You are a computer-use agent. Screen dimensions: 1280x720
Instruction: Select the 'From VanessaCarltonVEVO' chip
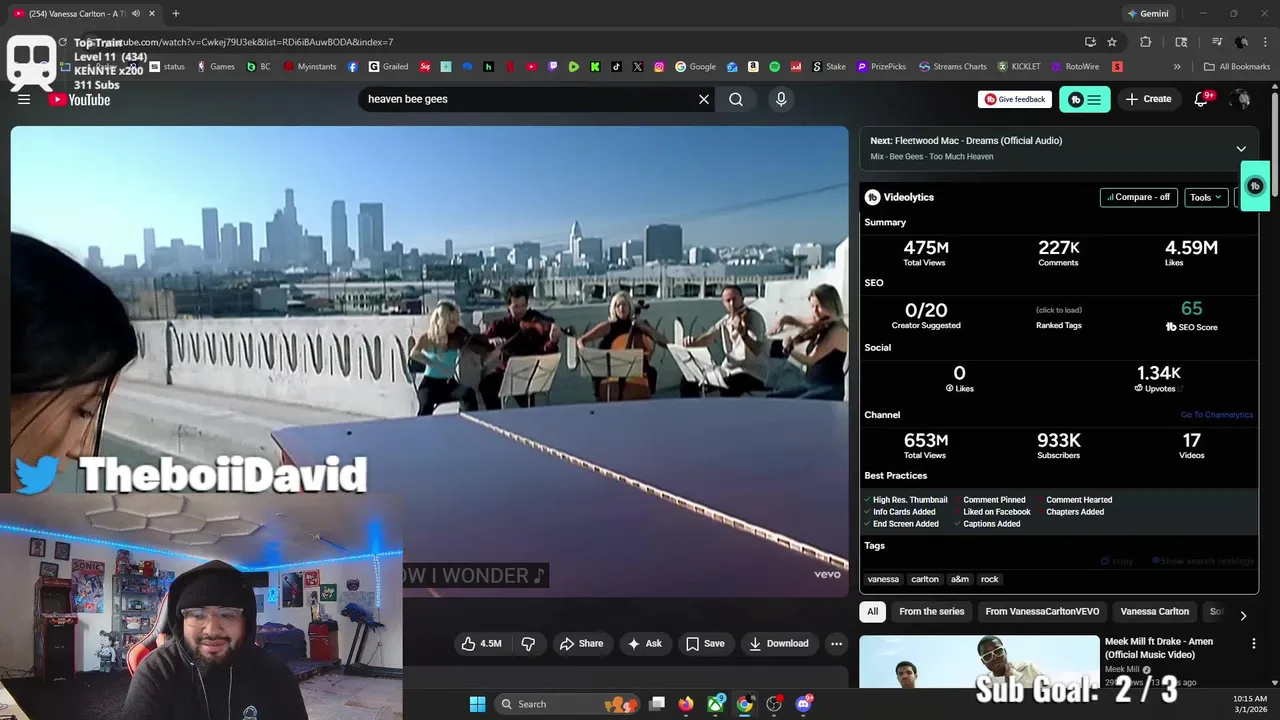[x=1042, y=612]
